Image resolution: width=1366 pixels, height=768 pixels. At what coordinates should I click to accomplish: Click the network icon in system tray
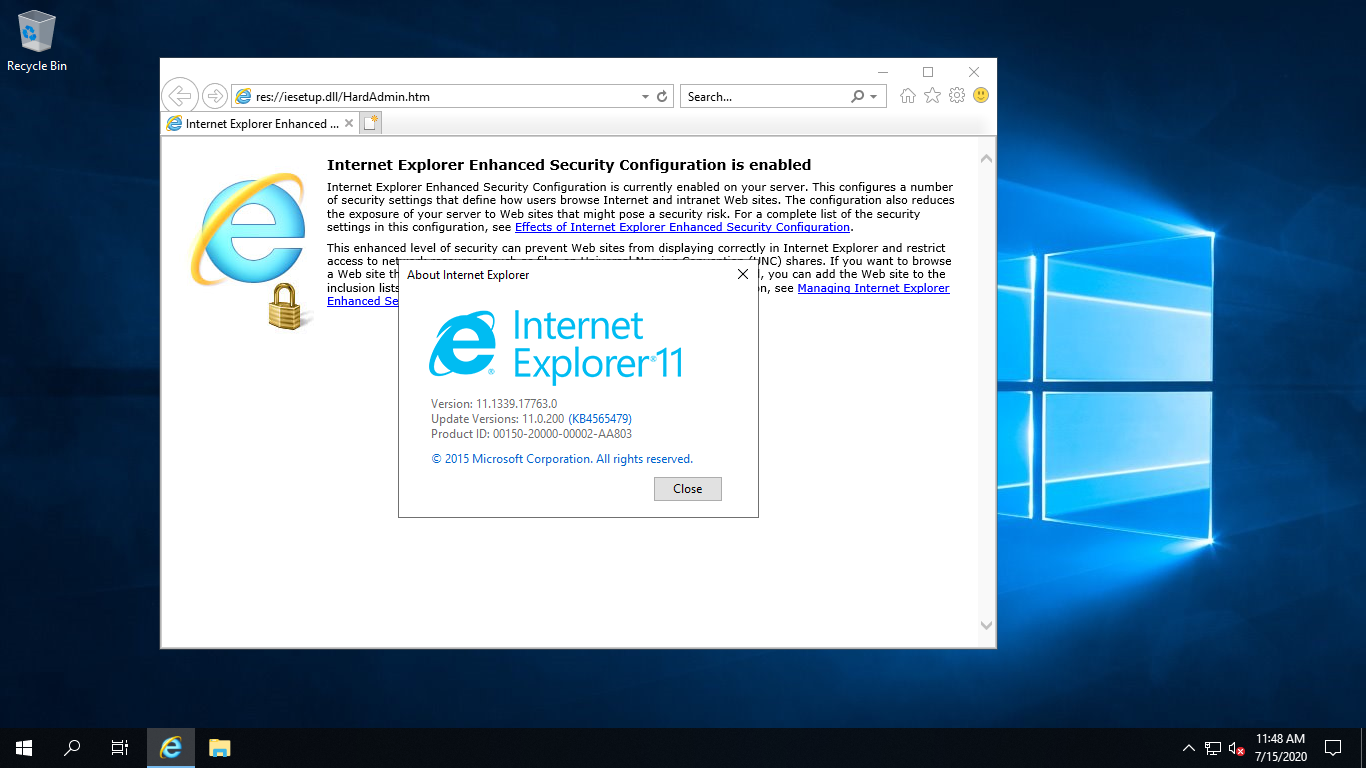point(1213,747)
